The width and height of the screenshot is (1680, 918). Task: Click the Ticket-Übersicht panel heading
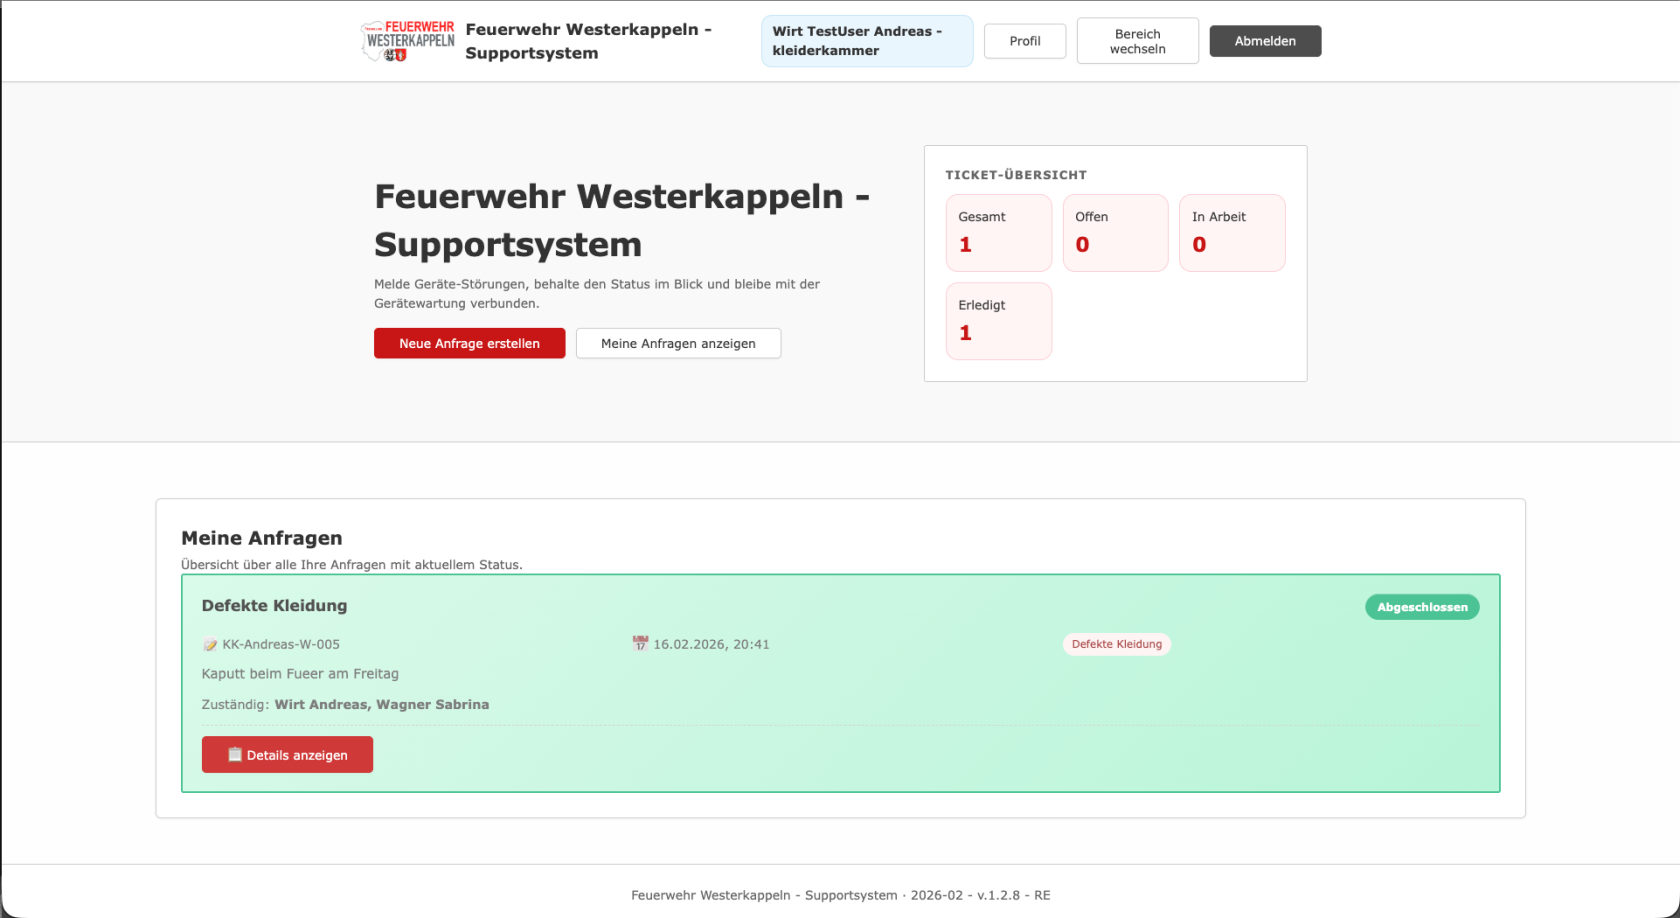click(1016, 174)
